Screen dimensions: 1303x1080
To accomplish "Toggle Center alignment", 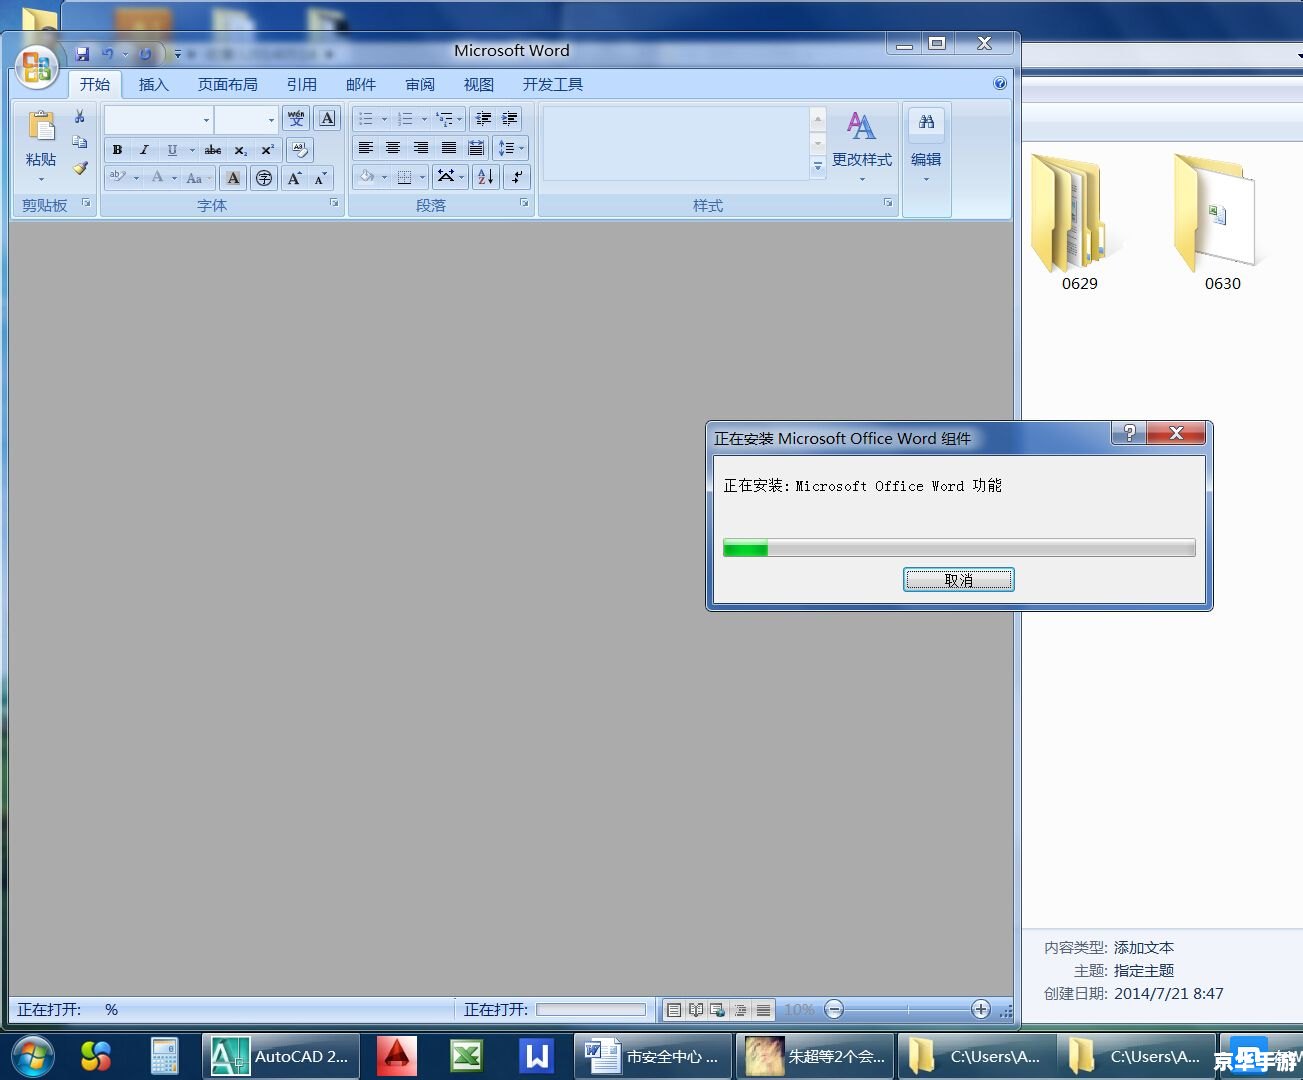I will point(393,148).
